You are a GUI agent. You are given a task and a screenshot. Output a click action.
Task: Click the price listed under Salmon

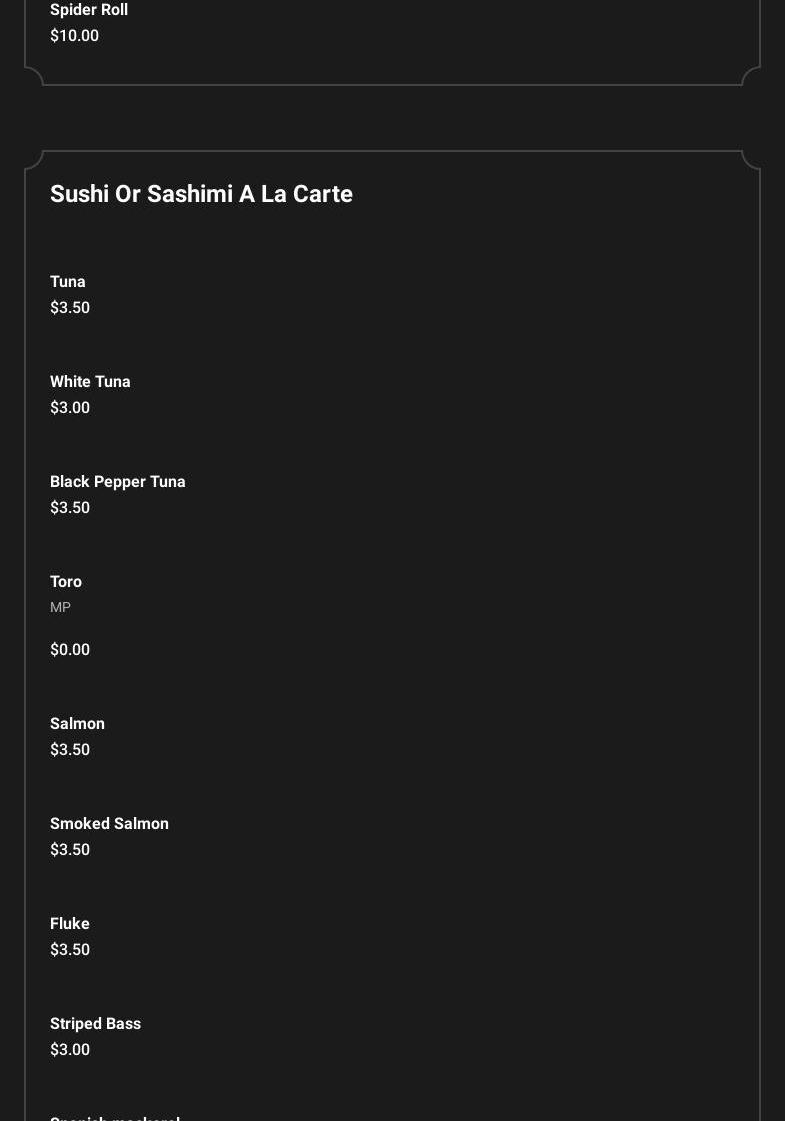tap(70, 750)
